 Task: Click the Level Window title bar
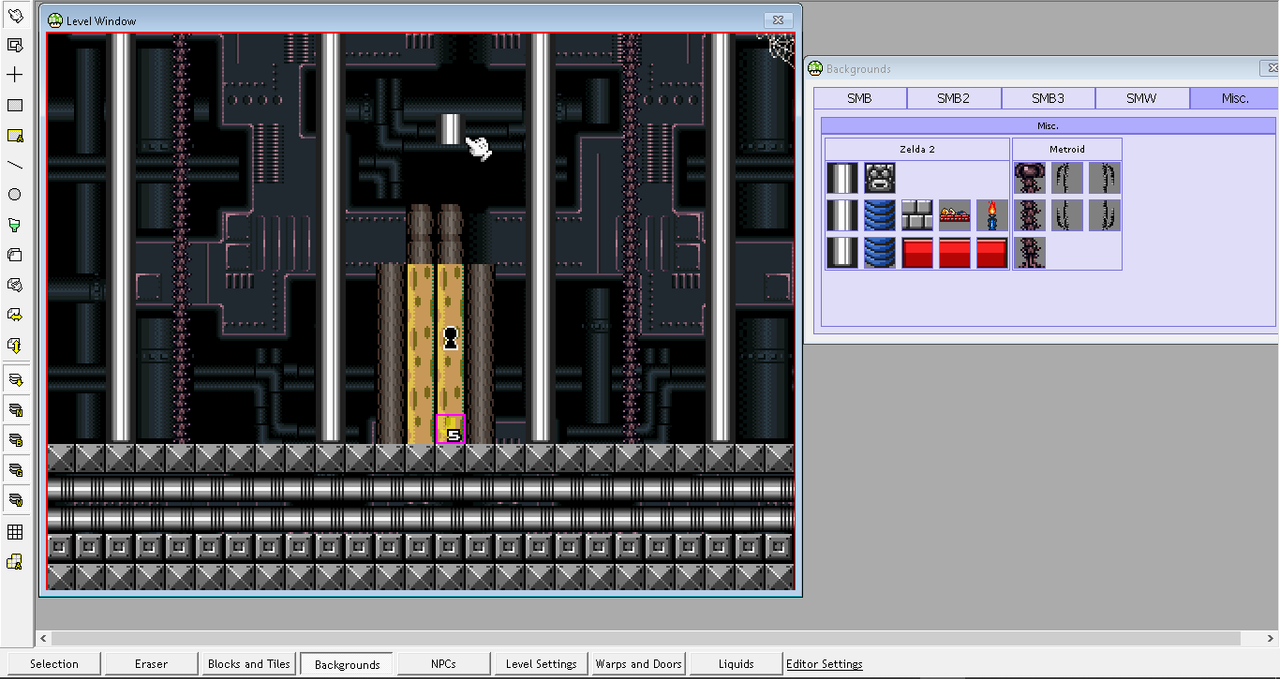coord(420,21)
